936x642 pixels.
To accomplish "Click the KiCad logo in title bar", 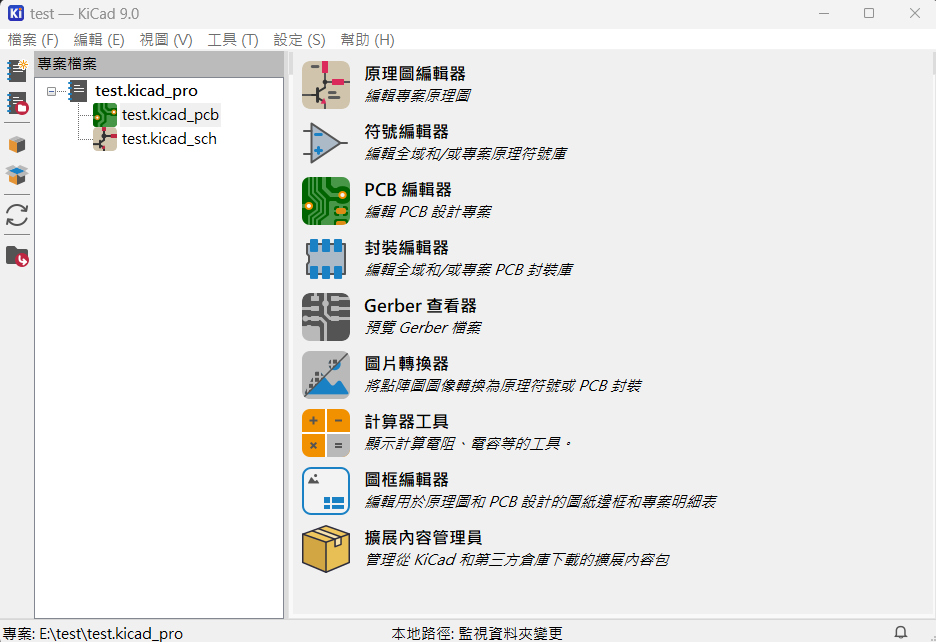I will [16, 13].
